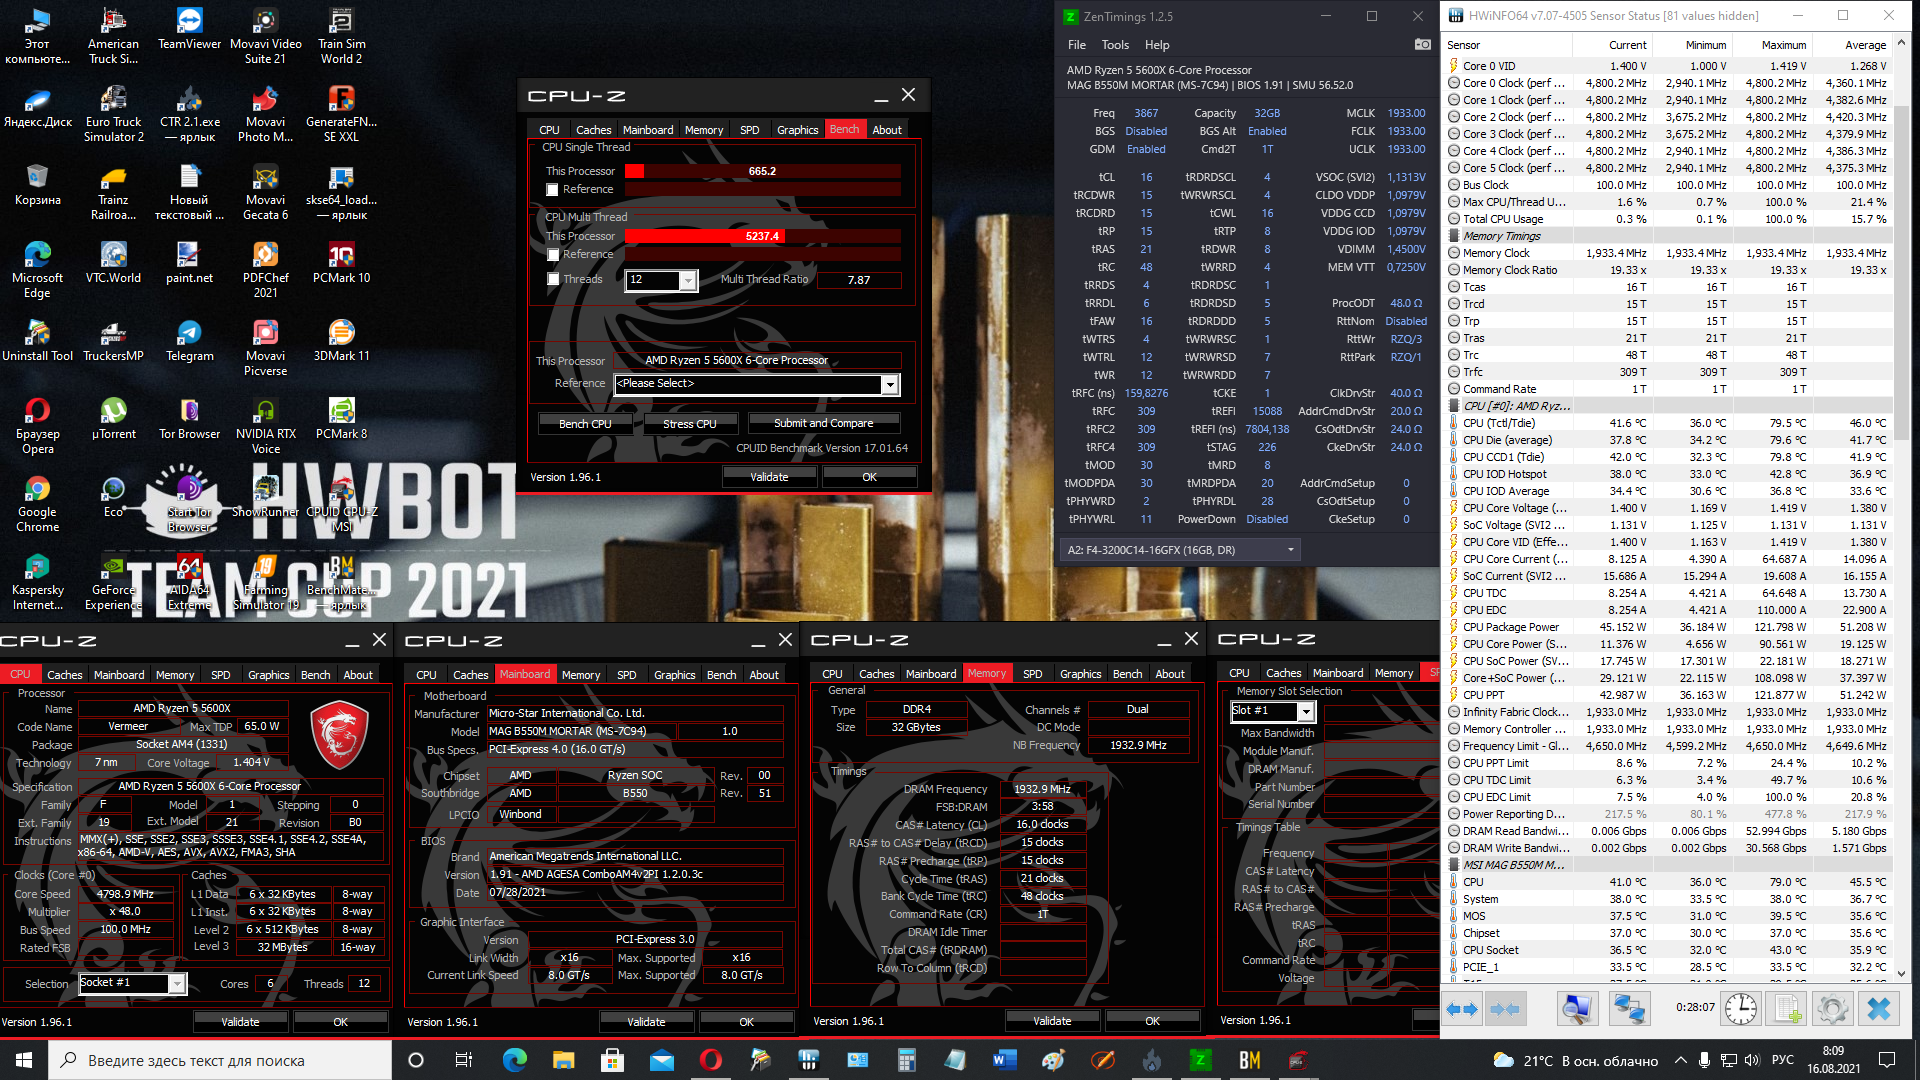Viewport: 1920px width, 1080px height.
Task: Click OK in Bench CPU-Z window
Action: click(x=869, y=477)
